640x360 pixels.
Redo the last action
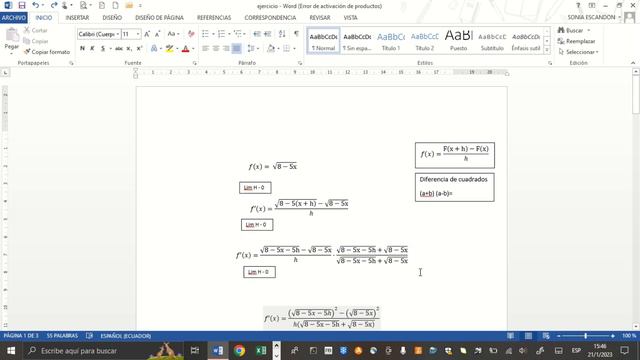tap(54, 5)
